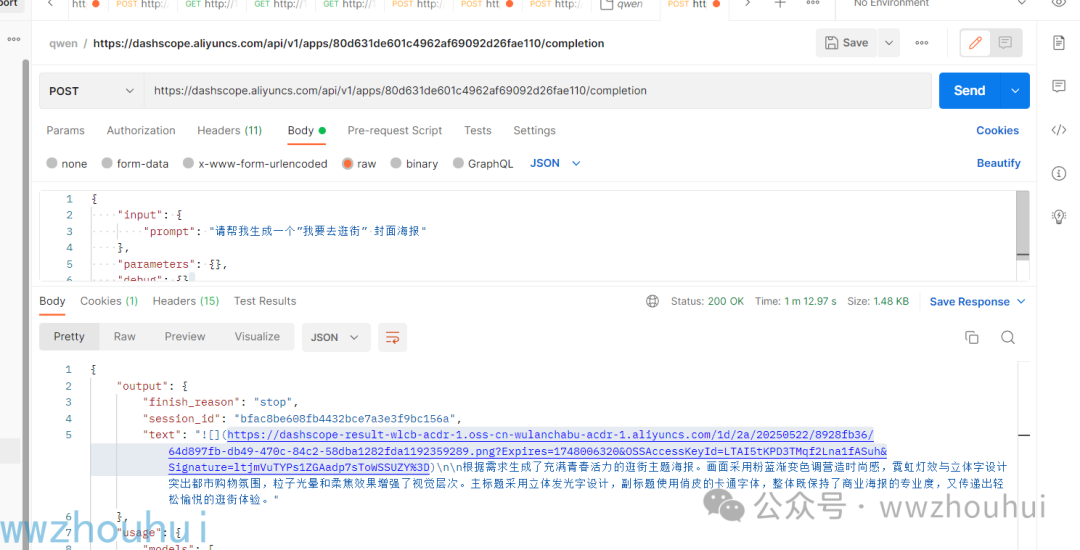
Task: Open the response JSON format dropdown
Action: pos(335,337)
